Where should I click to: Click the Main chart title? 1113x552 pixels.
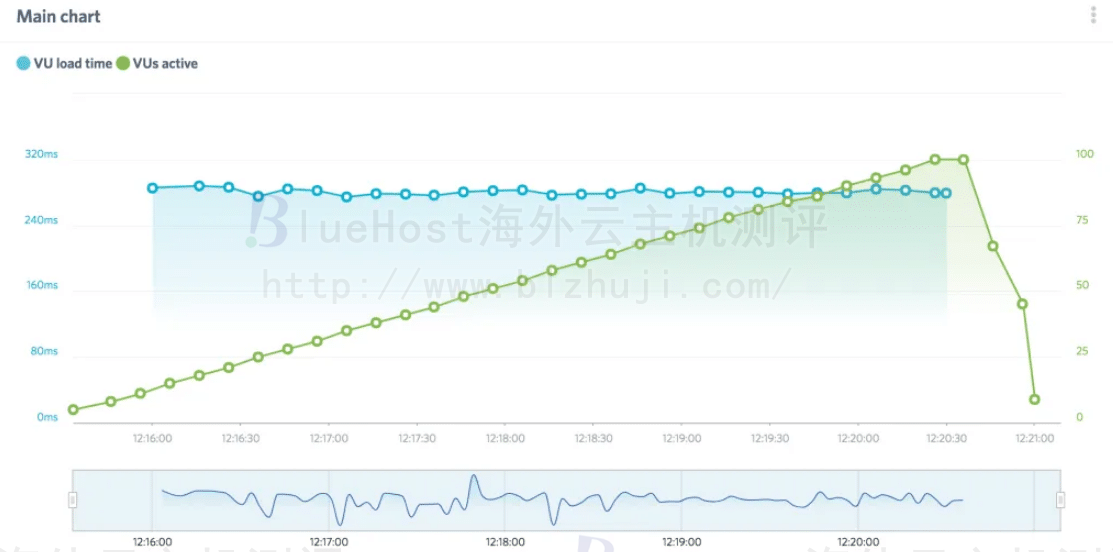(x=58, y=17)
